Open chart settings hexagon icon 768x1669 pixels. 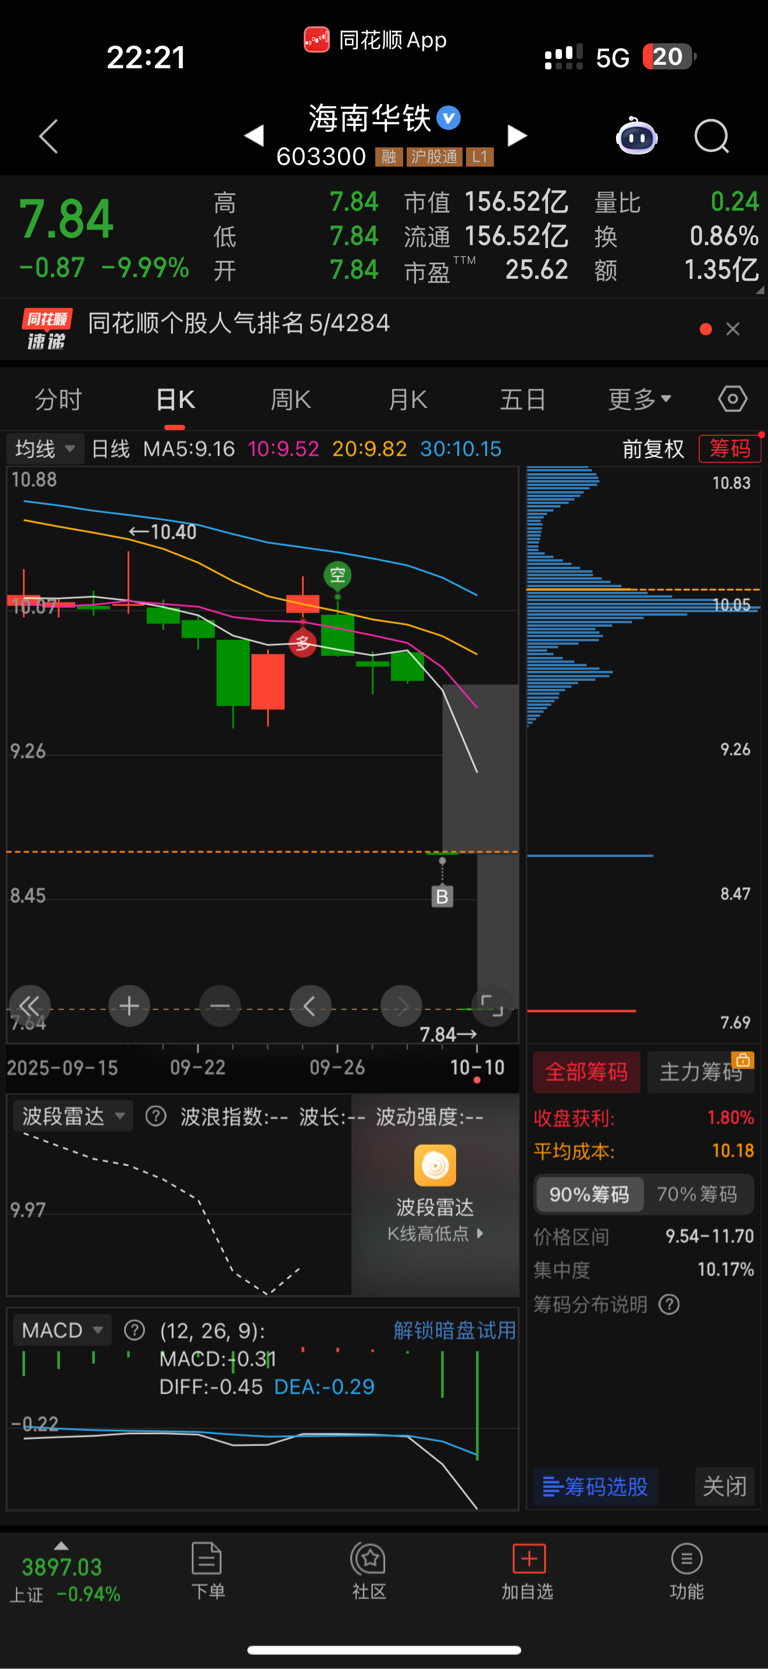pyautogui.click(x=732, y=399)
